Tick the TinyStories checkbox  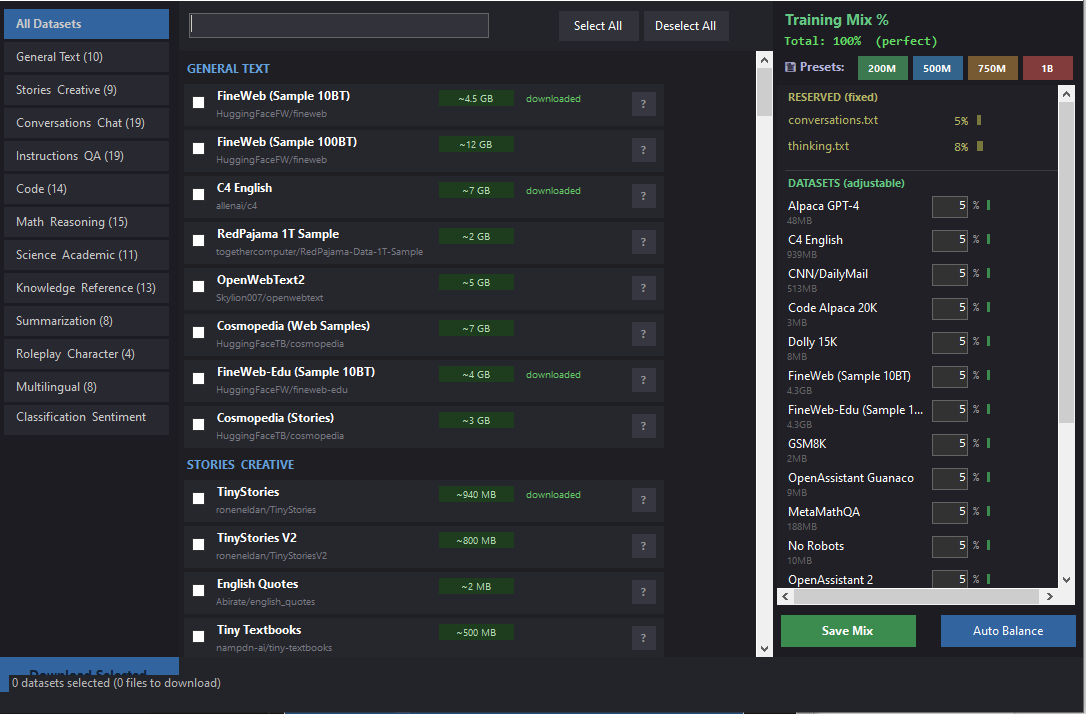[198, 499]
